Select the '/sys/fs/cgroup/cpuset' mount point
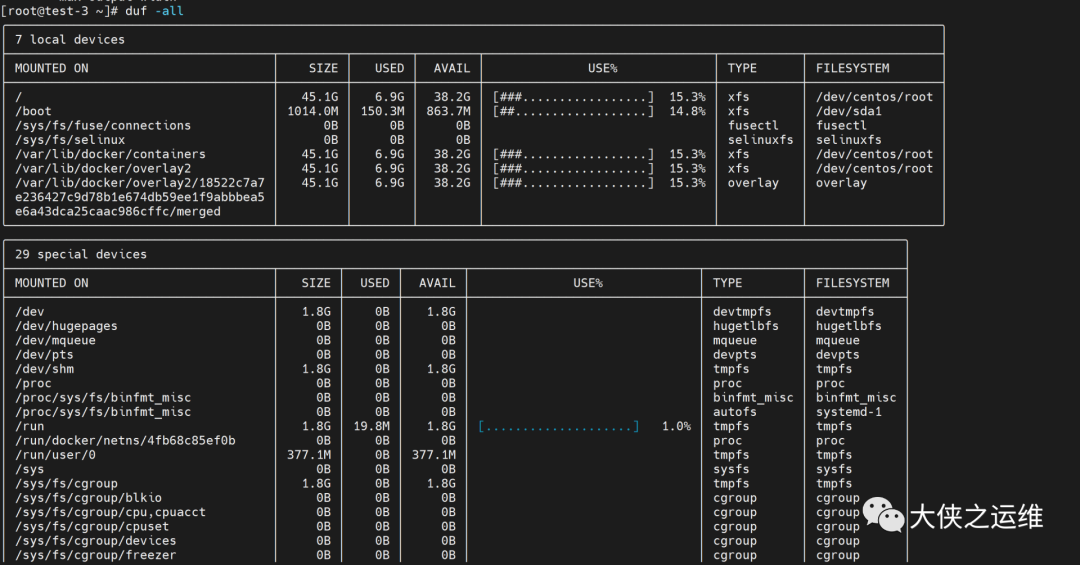The image size is (1080, 565). (x=92, y=526)
